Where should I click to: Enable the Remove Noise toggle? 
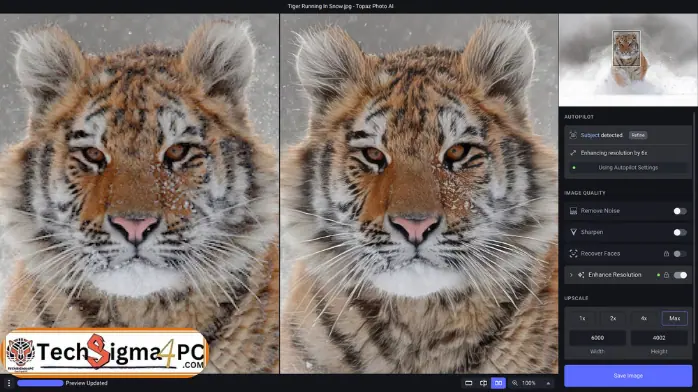point(680,211)
